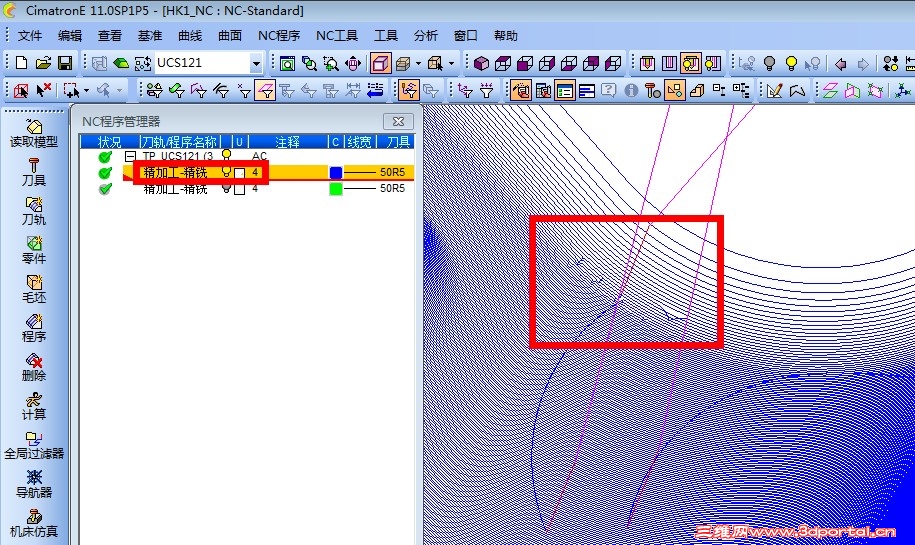Click 零件 (Part) in sidebar
The height and width of the screenshot is (545, 915).
[34, 250]
